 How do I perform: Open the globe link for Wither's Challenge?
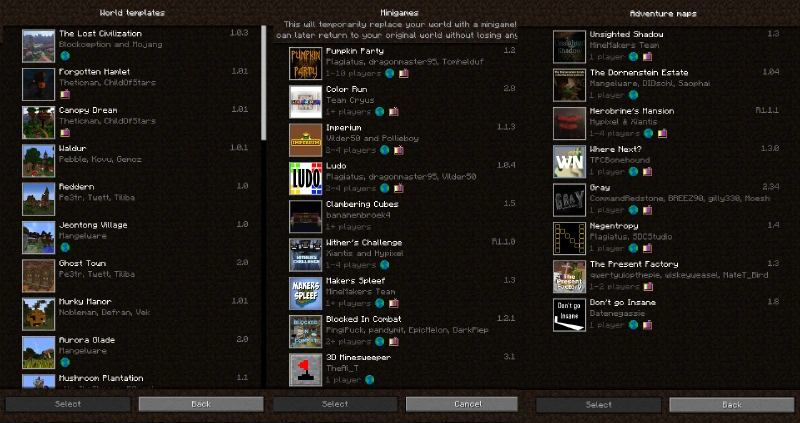[384, 265]
